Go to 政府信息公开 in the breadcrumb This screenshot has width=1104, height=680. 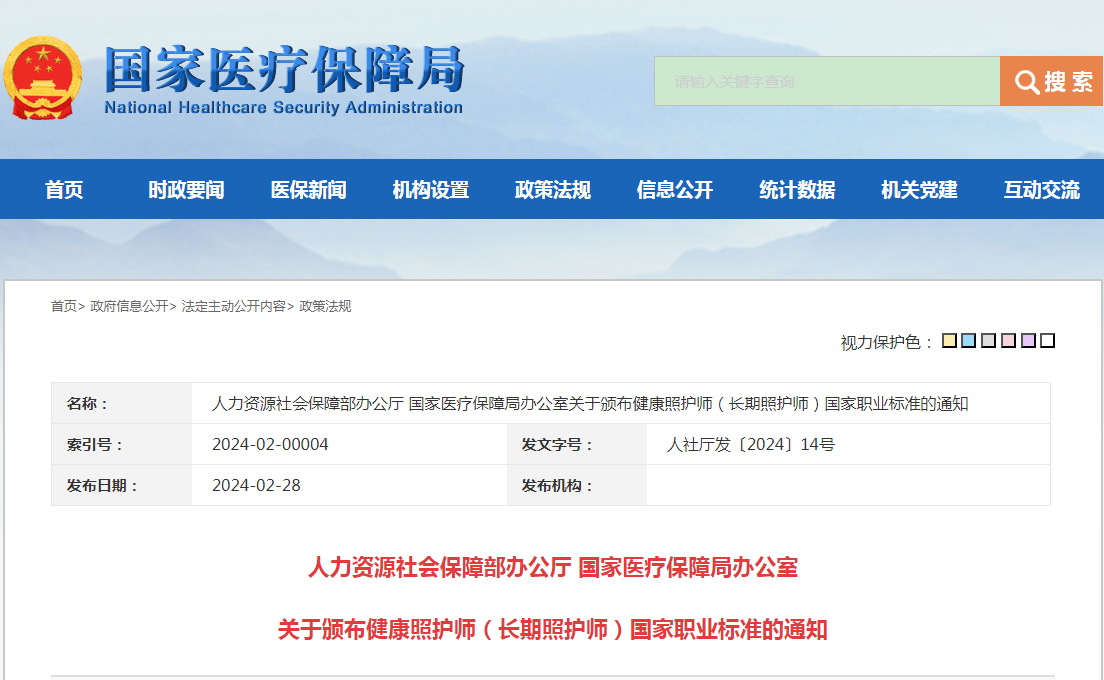click(x=130, y=306)
